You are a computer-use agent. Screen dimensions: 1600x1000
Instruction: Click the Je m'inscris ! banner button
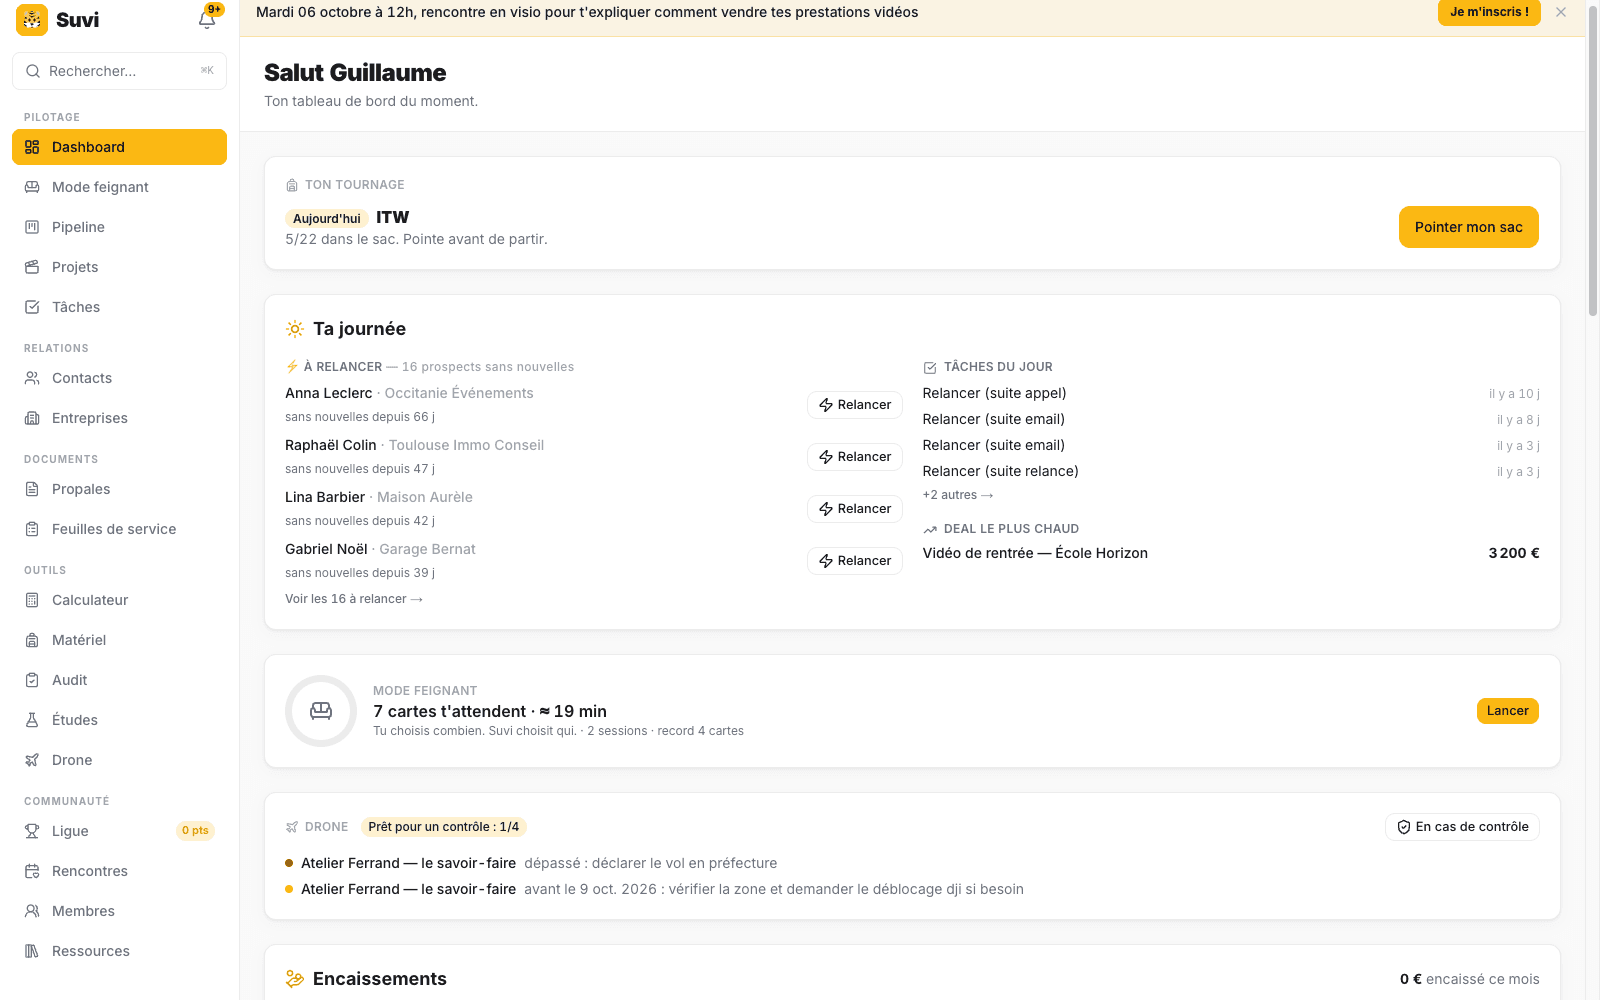pyautogui.click(x=1489, y=12)
